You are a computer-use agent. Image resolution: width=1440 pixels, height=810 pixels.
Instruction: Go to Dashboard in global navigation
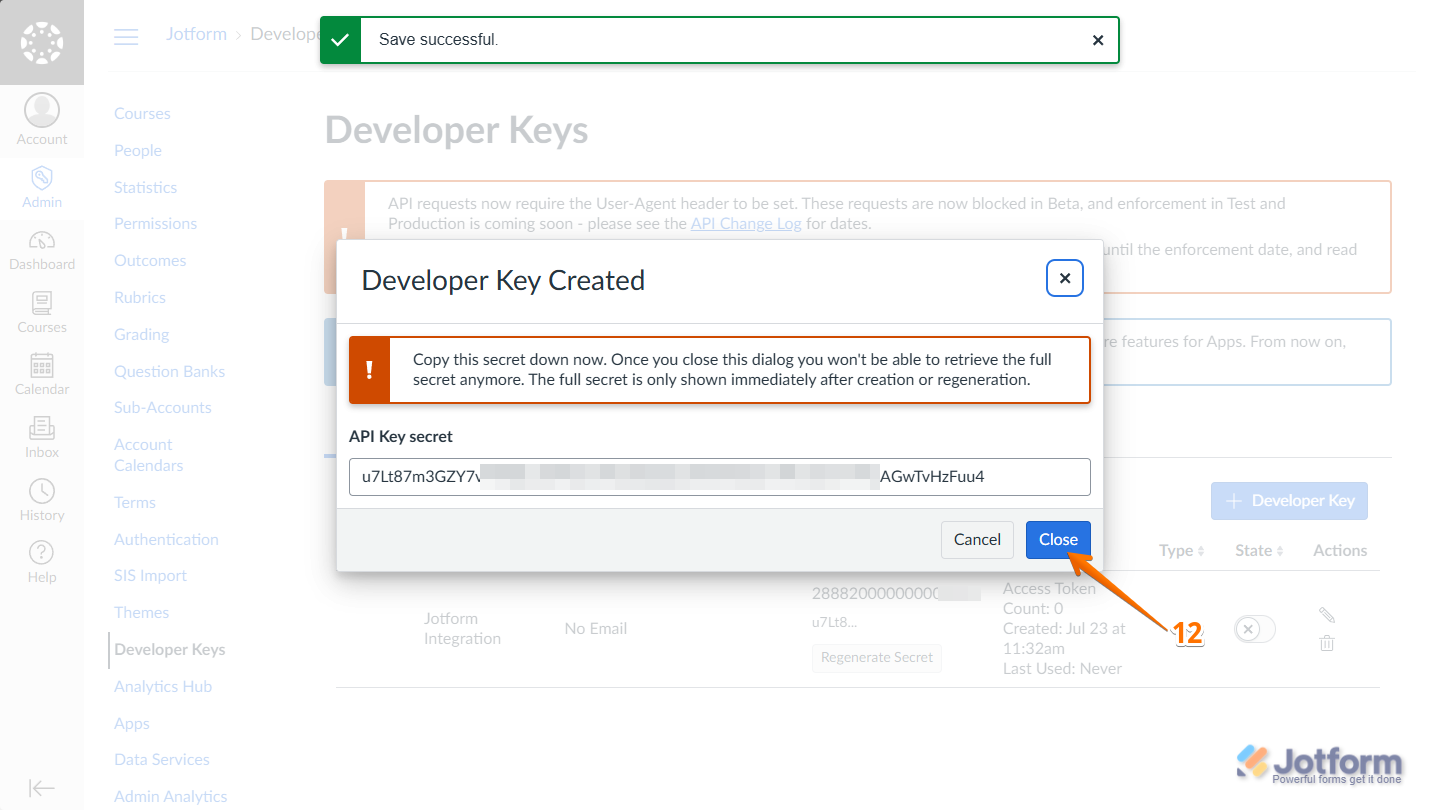click(x=42, y=250)
